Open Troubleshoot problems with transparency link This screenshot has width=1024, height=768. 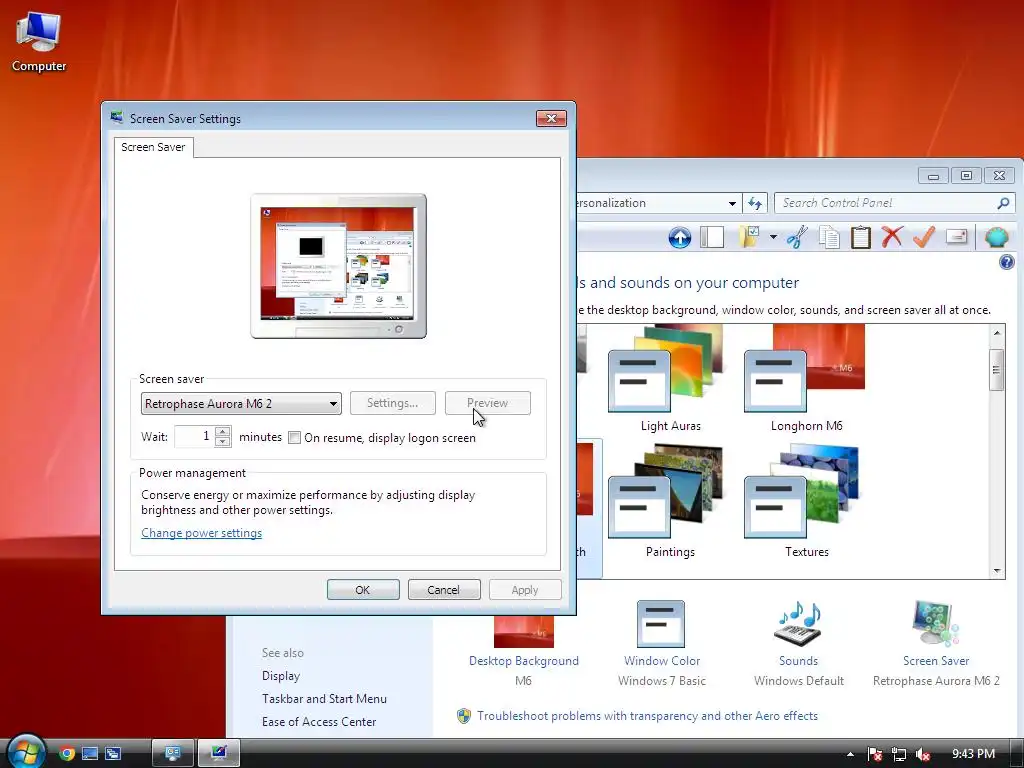click(647, 716)
